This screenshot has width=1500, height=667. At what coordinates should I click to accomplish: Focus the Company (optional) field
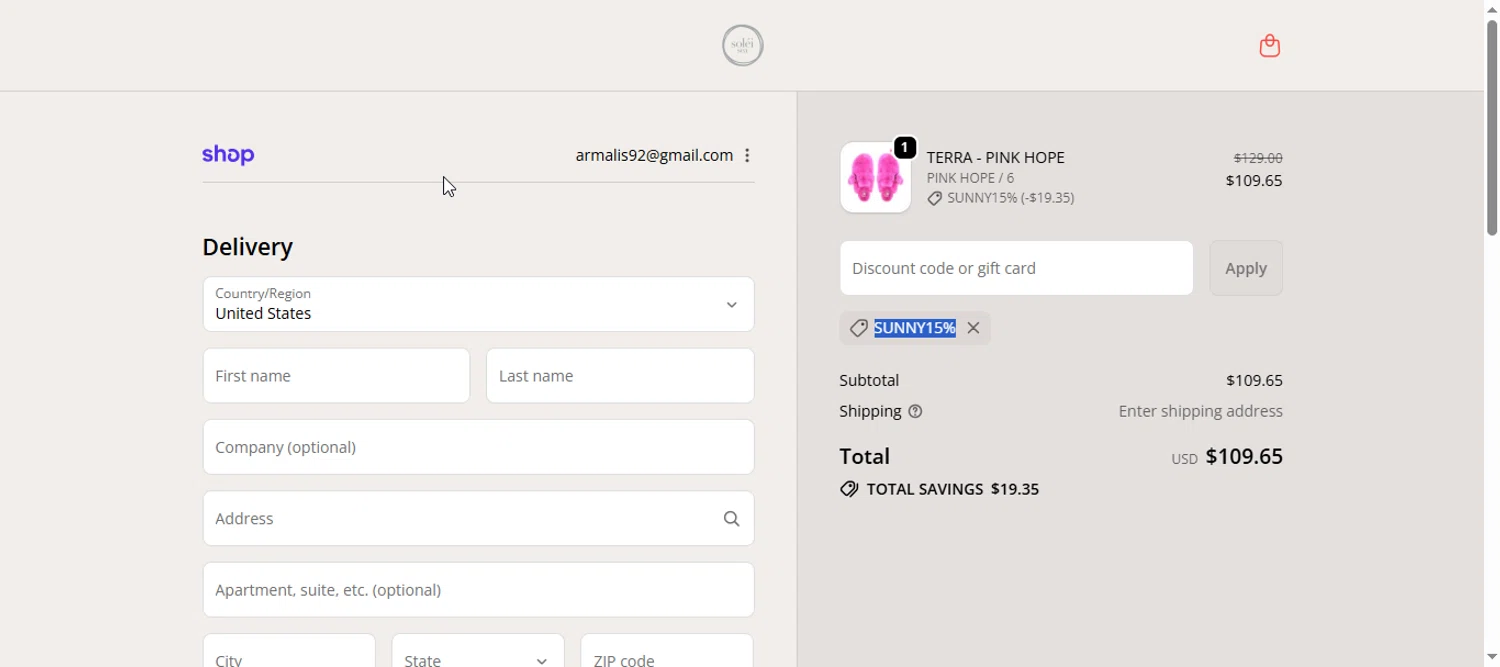coord(478,447)
